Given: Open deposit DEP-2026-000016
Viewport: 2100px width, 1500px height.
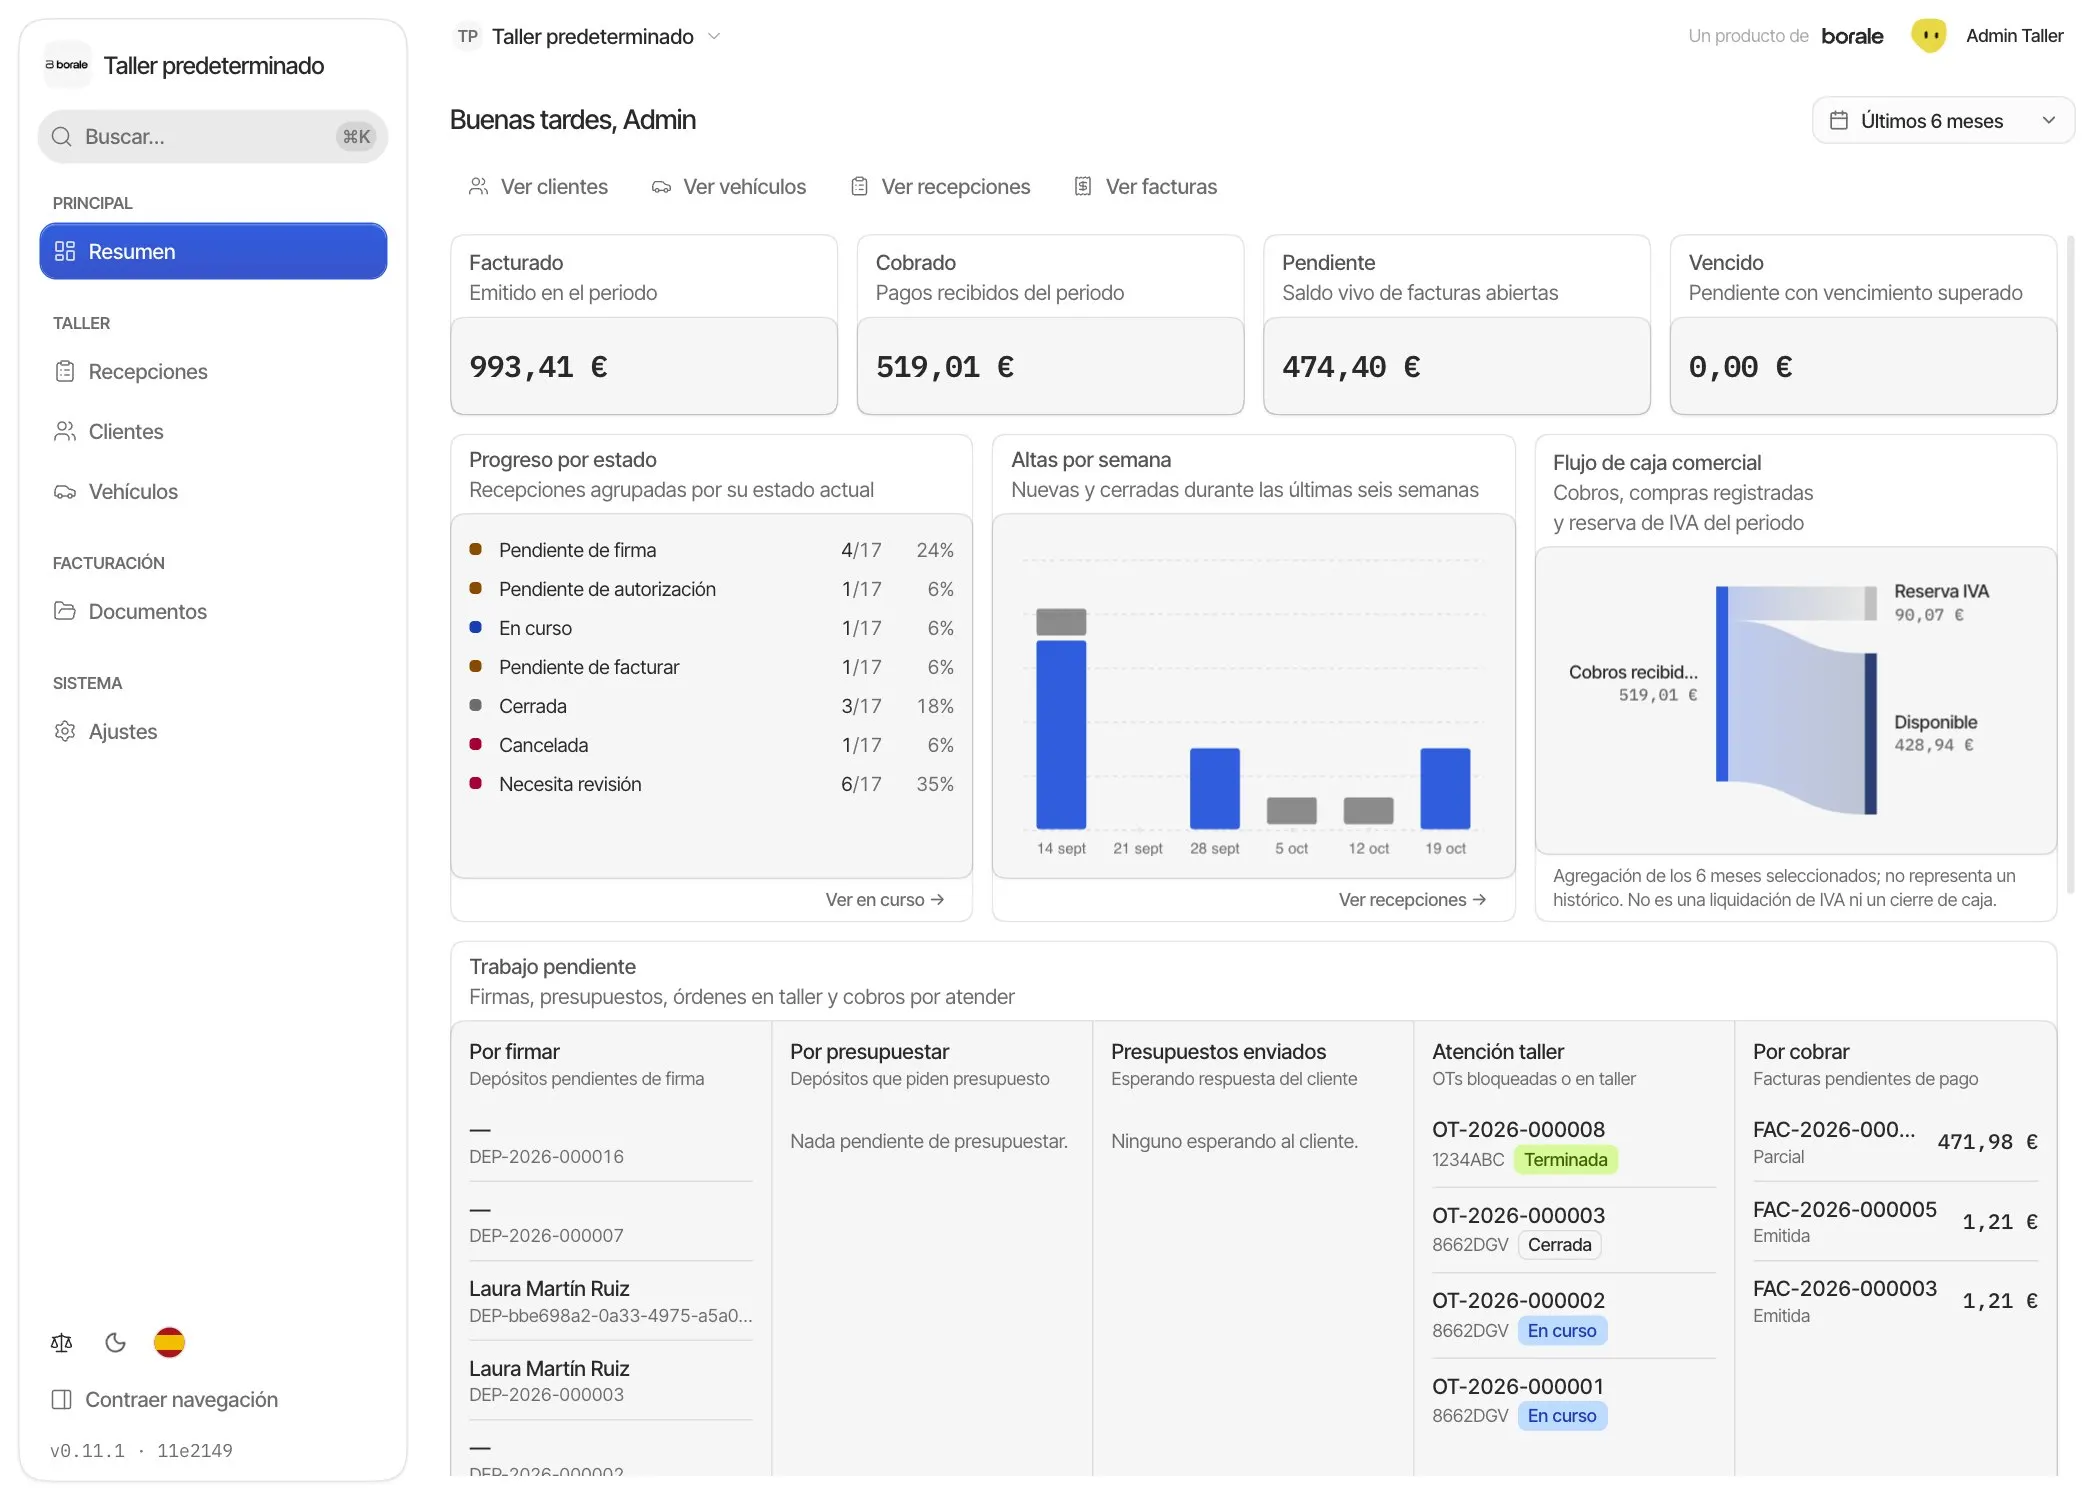Looking at the screenshot, I should 611,1143.
